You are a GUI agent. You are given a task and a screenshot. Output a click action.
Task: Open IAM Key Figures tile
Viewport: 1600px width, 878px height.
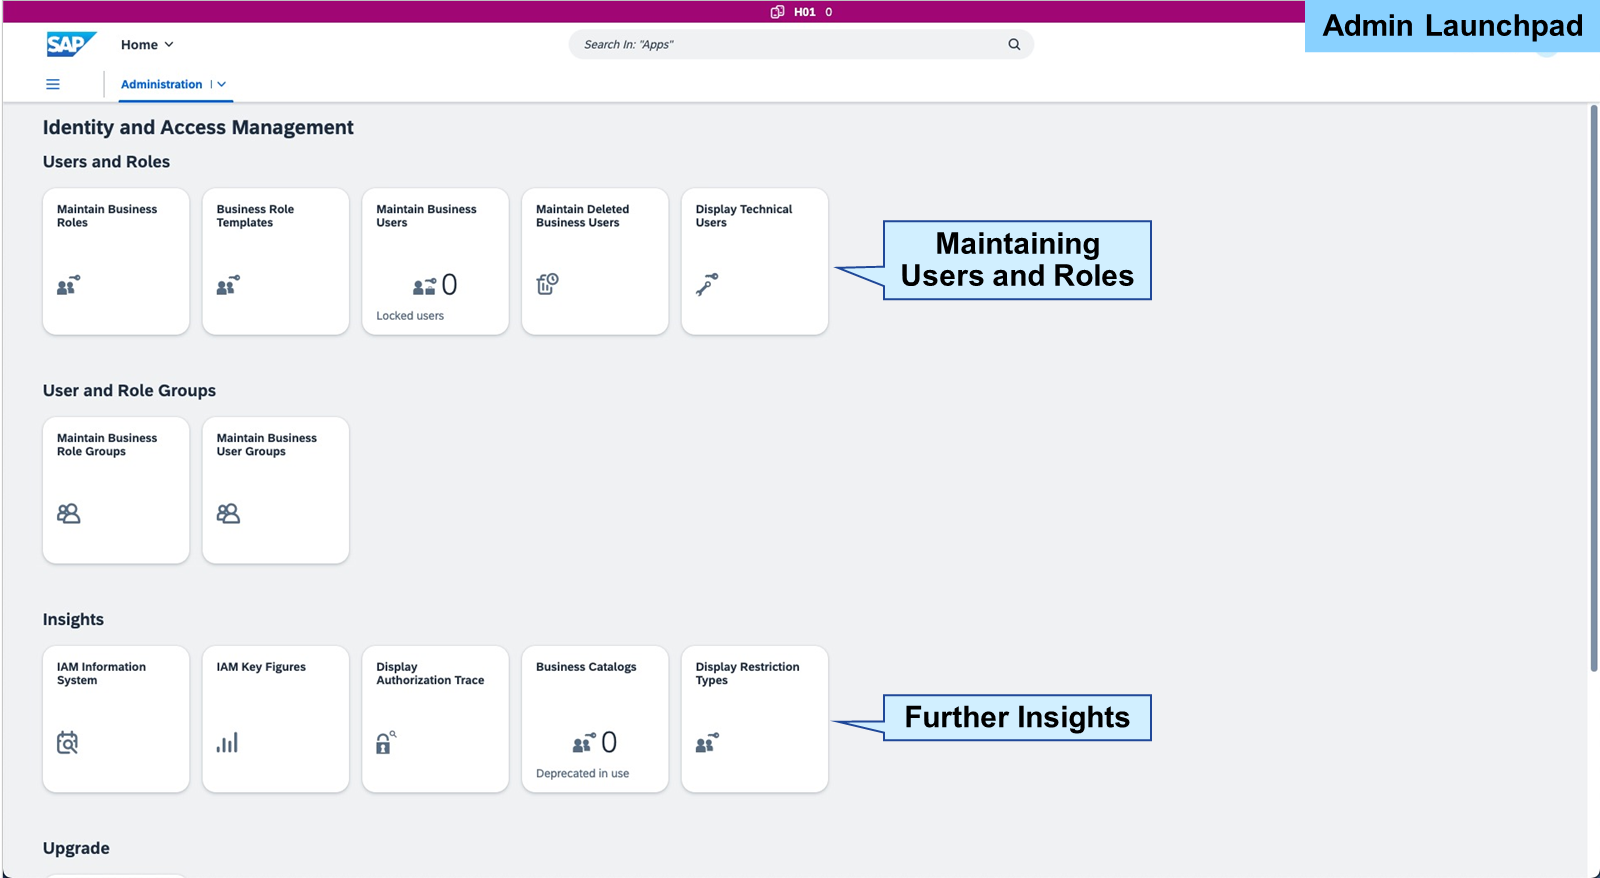coord(276,719)
